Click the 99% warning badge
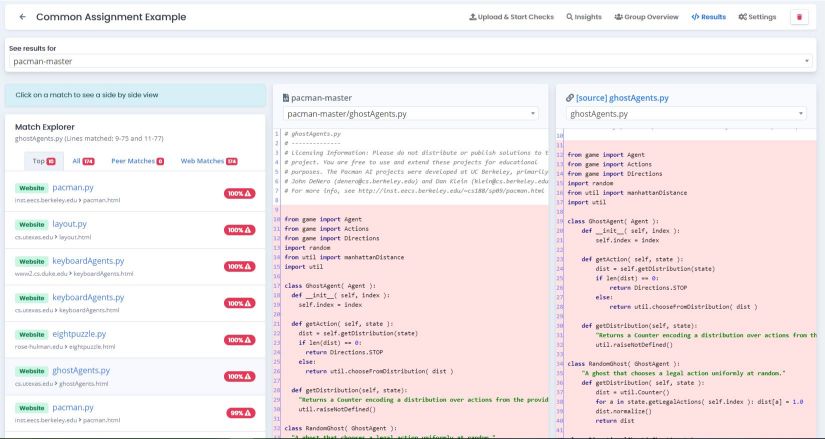This screenshot has width=825, height=439. [241, 413]
